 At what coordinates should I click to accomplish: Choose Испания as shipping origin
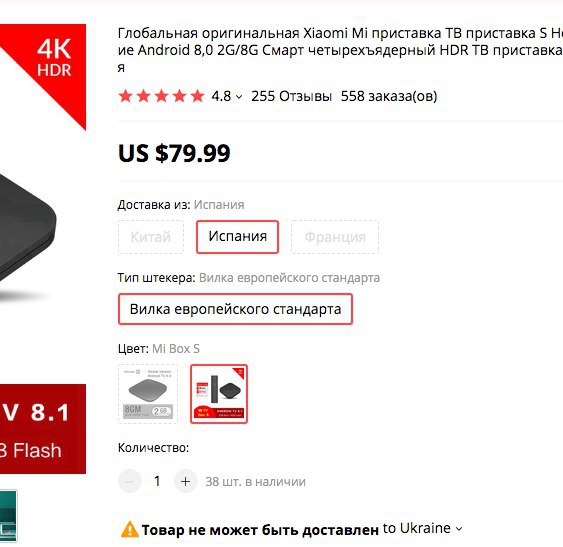click(237, 237)
